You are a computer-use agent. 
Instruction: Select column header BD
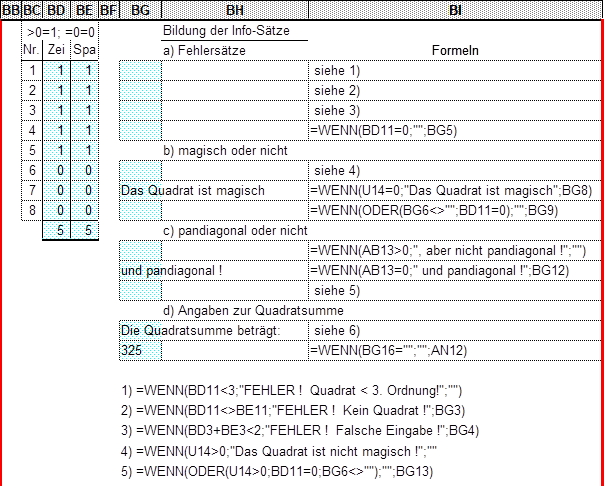coord(58,10)
